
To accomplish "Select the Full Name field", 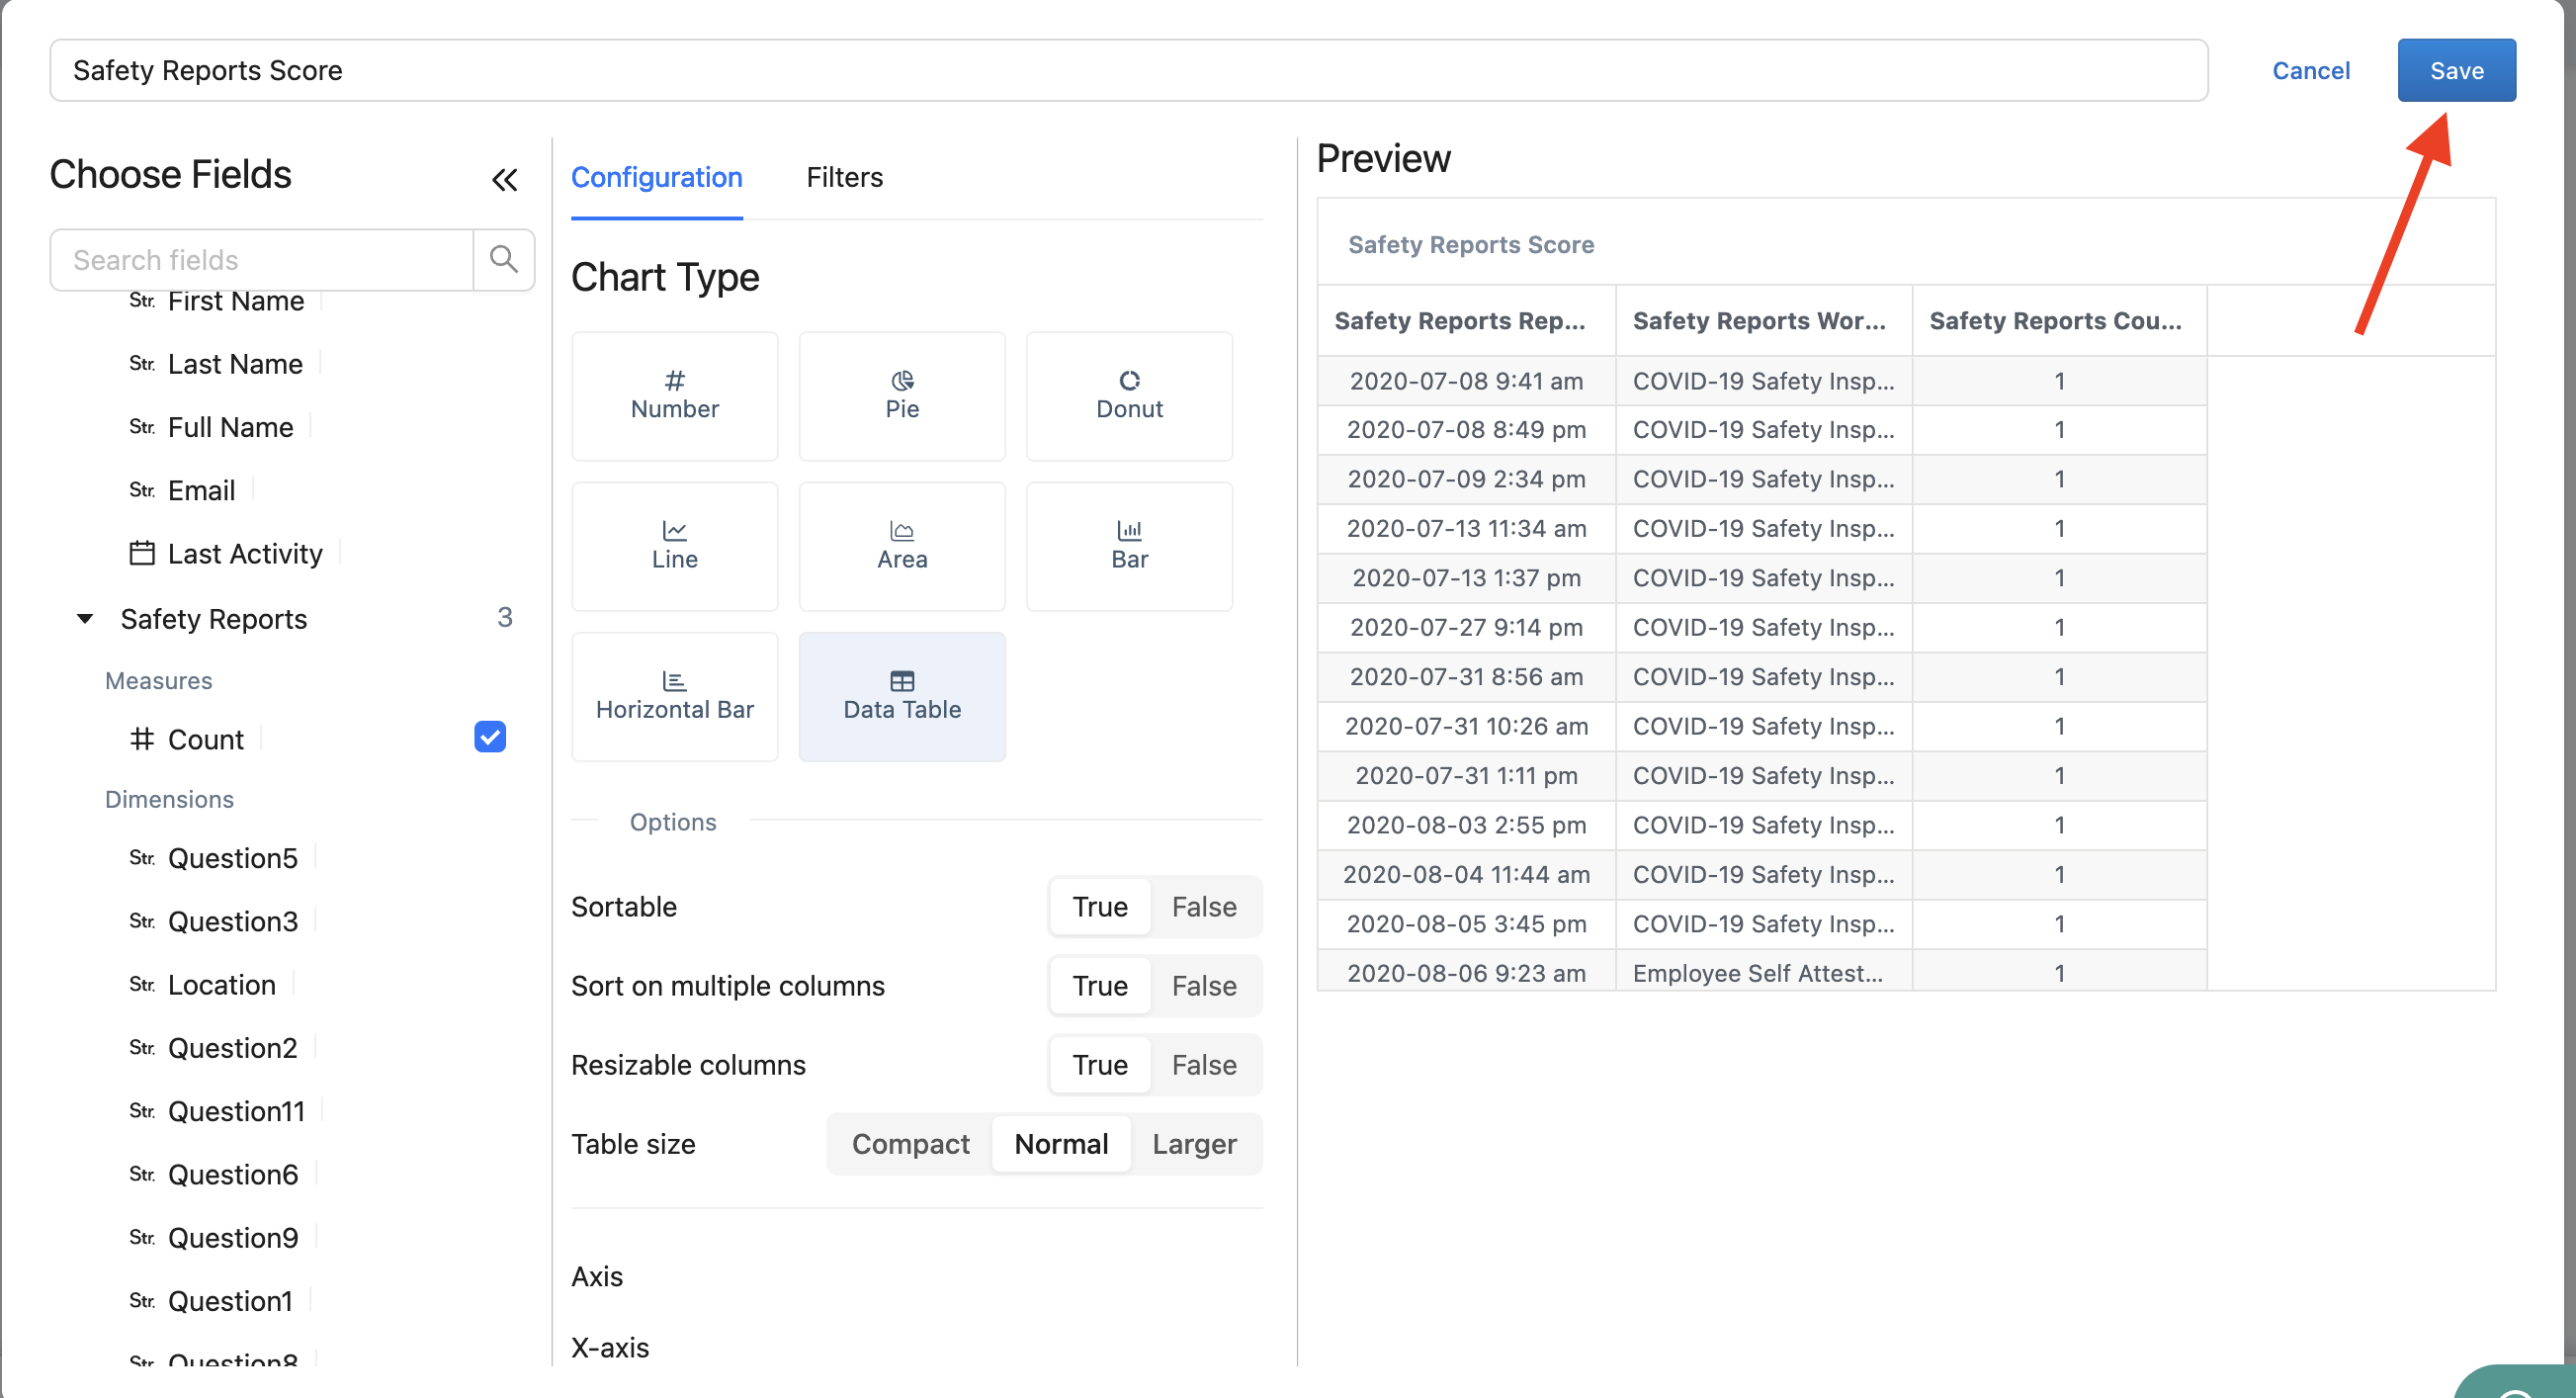I will (230, 427).
